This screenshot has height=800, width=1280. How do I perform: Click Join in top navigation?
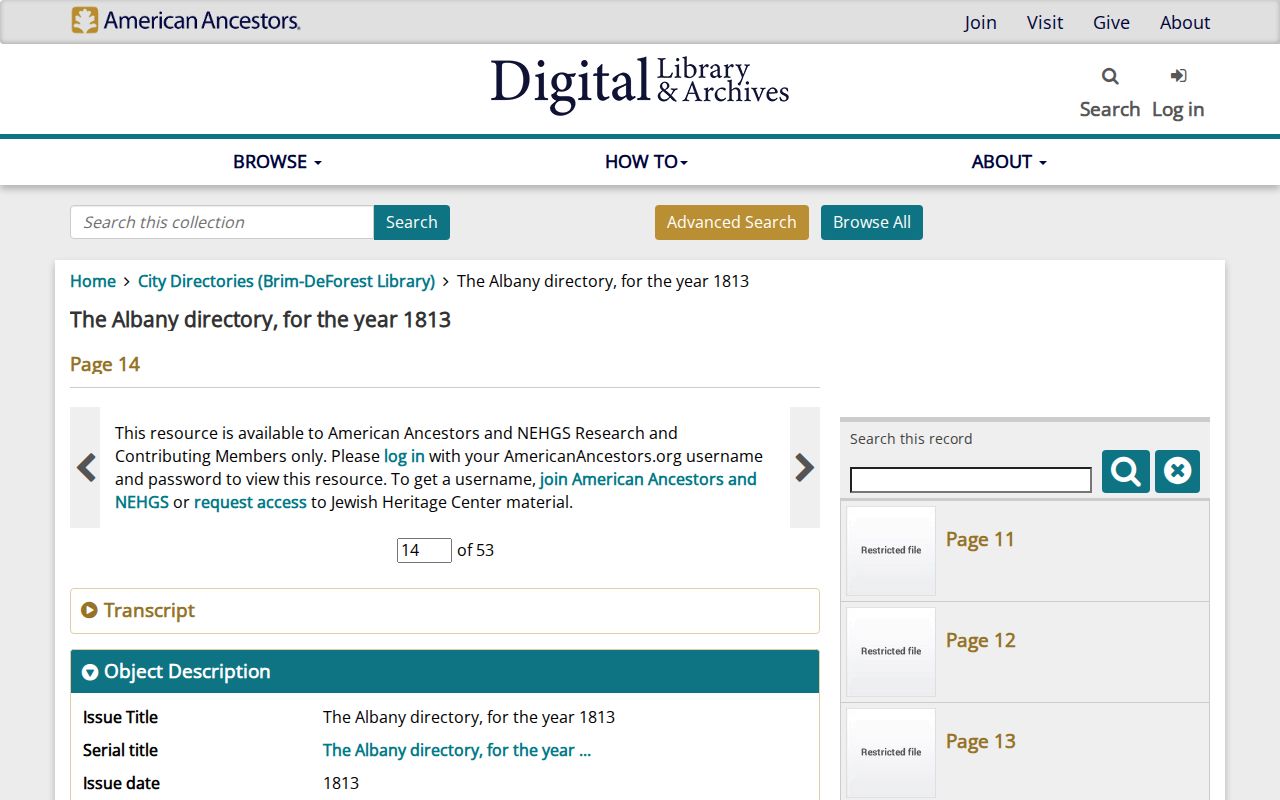point(980,22)
